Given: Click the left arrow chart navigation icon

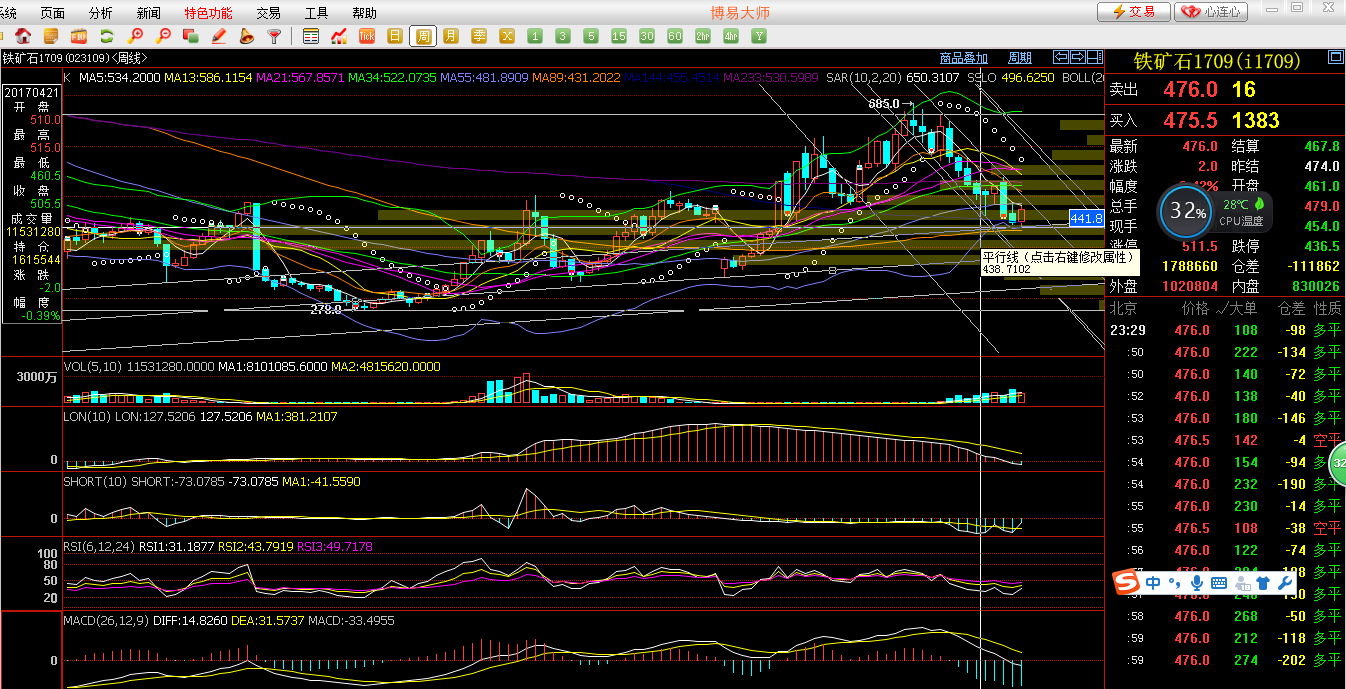Looking at the screenshot, I should pos(1062,57).
